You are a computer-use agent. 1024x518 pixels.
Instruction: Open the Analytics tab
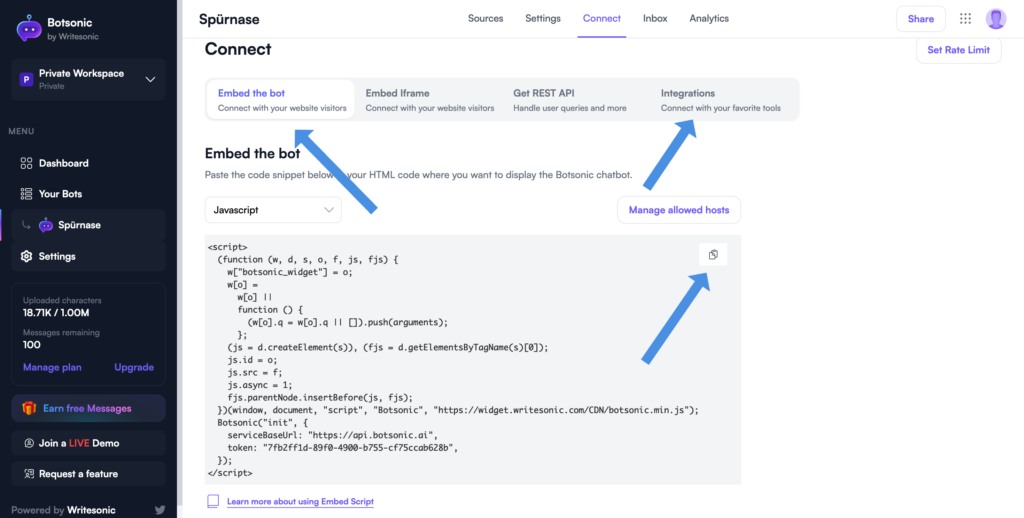(x=709, y=18)
